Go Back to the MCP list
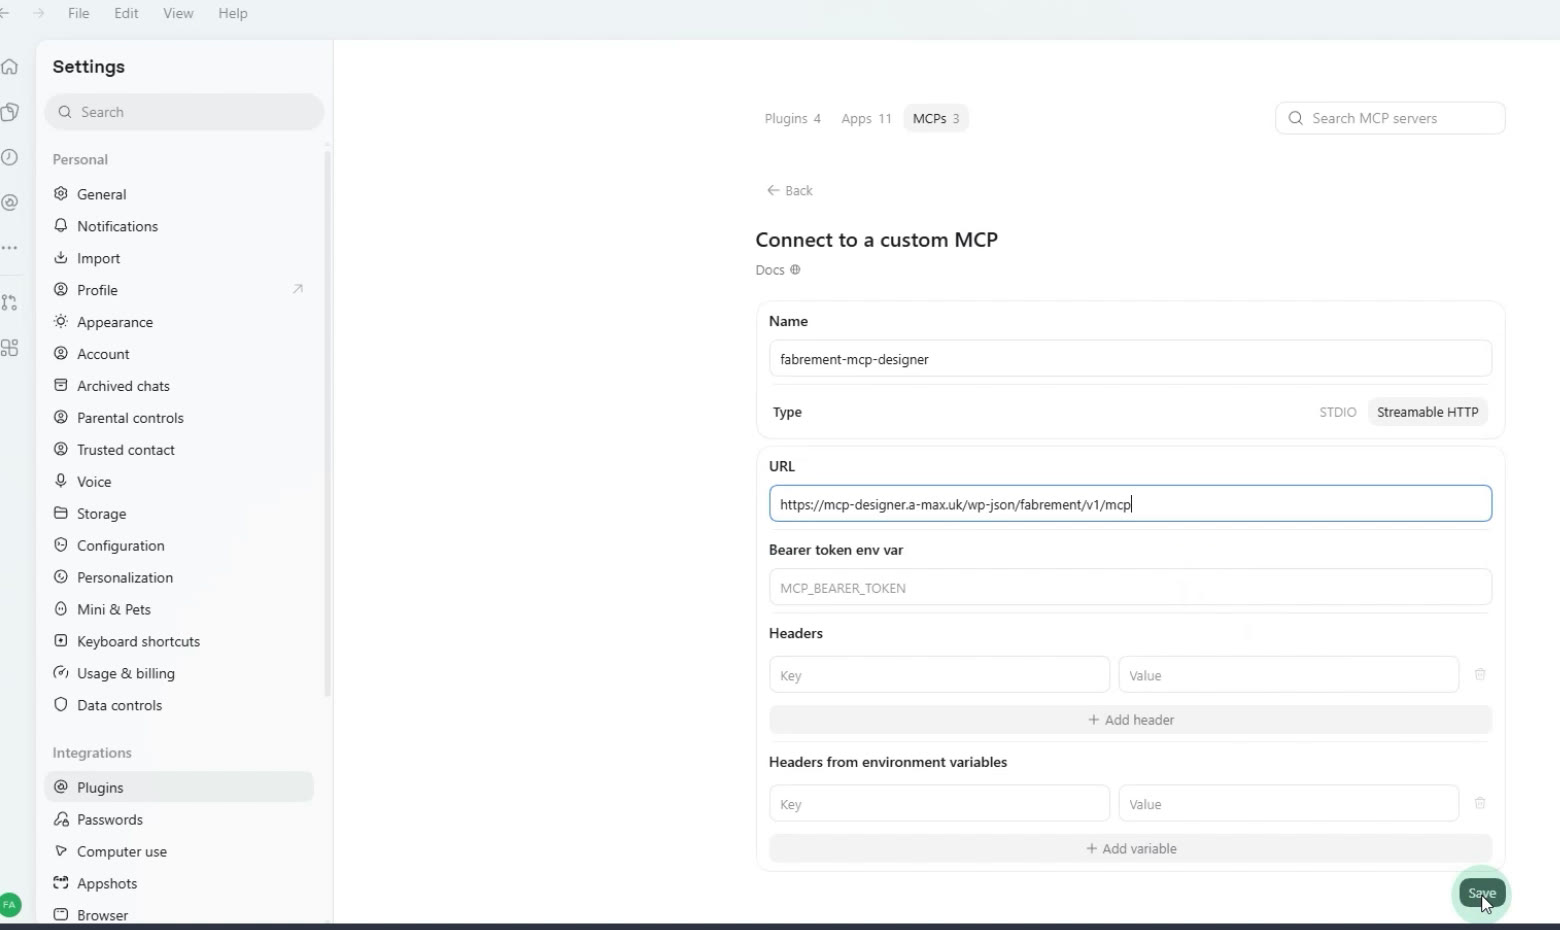This screenshot has height=930, width=1560. click(x=790, y=190)
